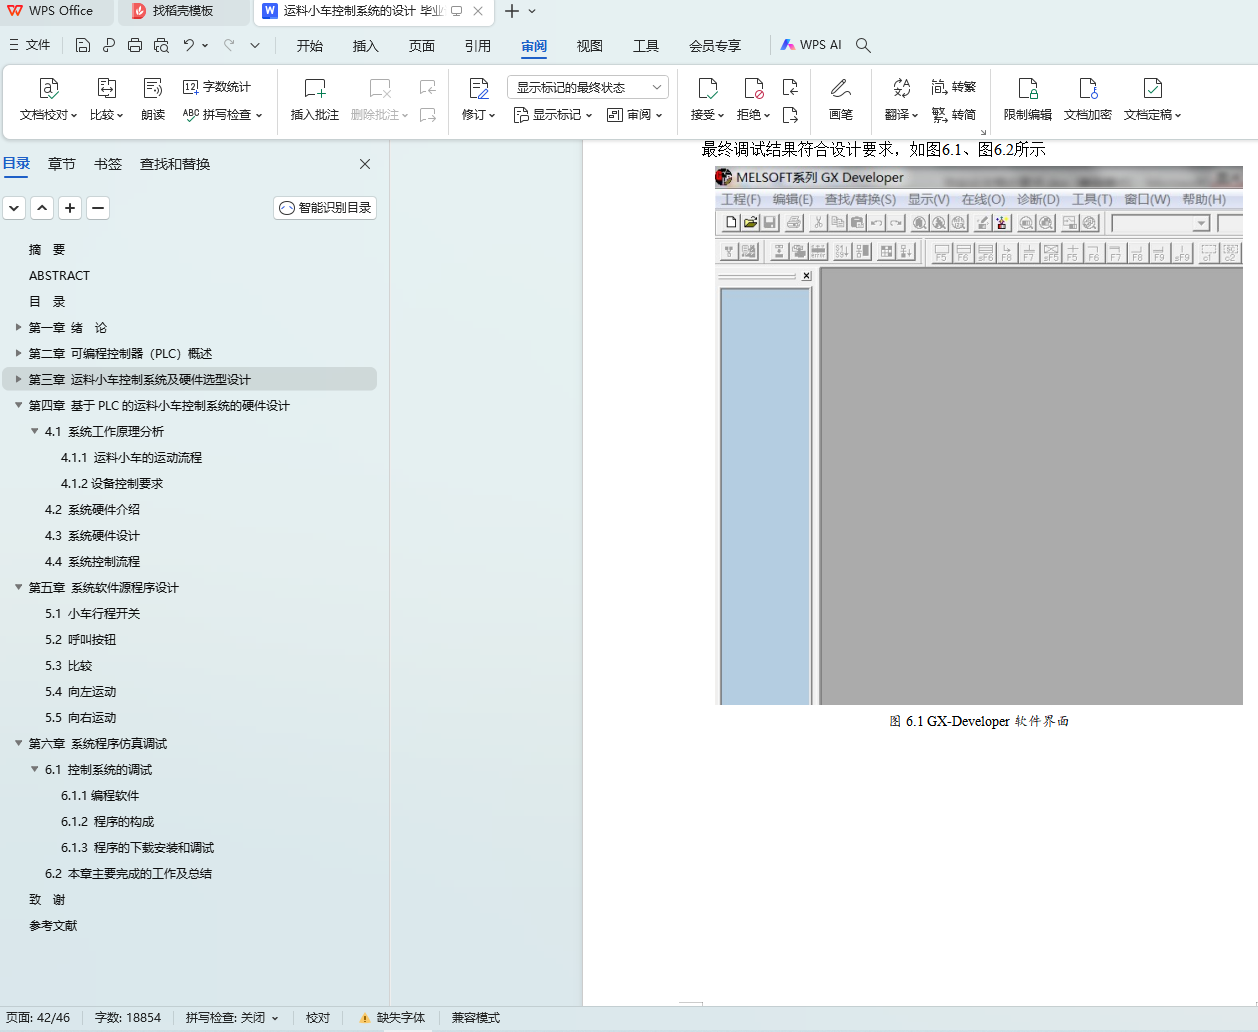
Task: Collapse the 第五章 系统软件源程序设计 node
Action: (x=18, y=587)
